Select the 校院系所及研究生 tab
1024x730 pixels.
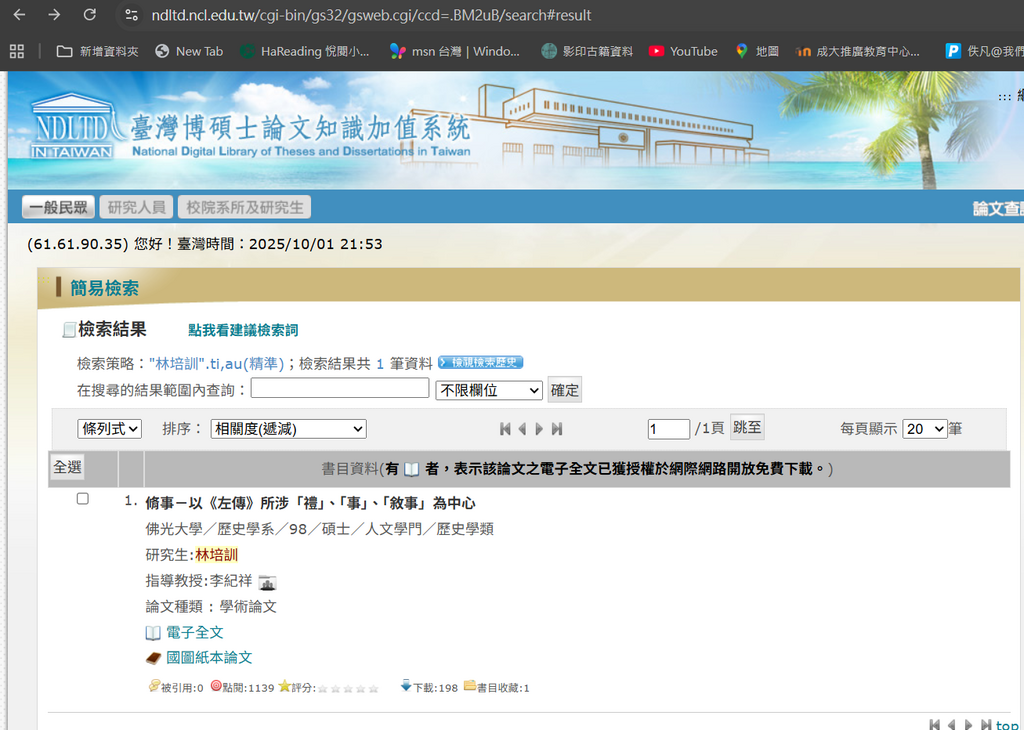(244, 207)
